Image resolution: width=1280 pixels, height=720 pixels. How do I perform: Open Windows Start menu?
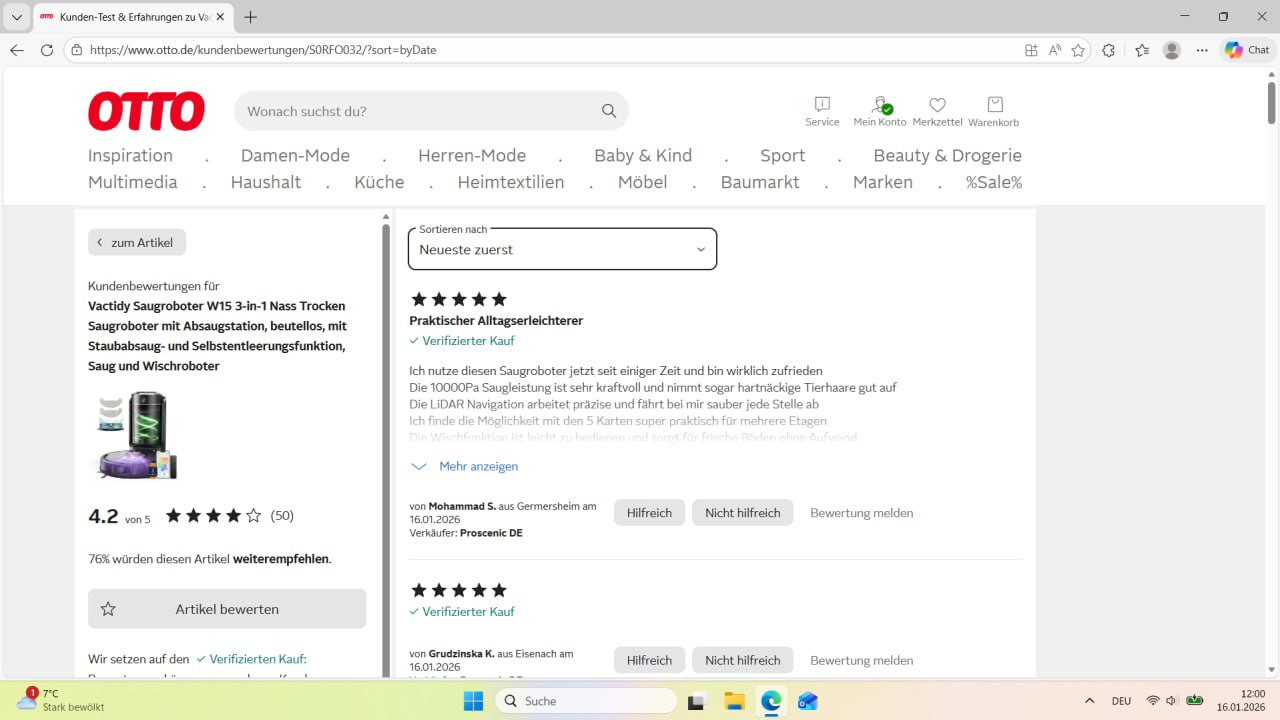click(473, 701)
